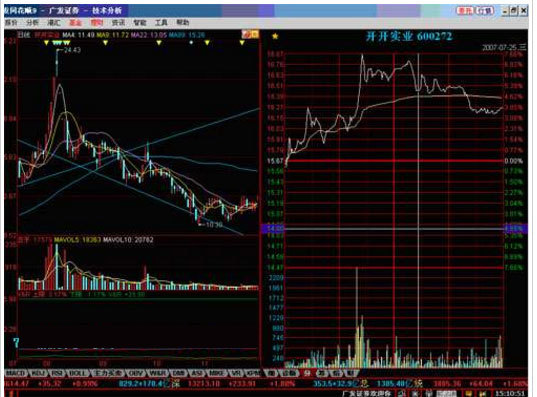Click the 15:10:51 clock in status bar
Screen dimensions: 537x397
tap(510, 393)
